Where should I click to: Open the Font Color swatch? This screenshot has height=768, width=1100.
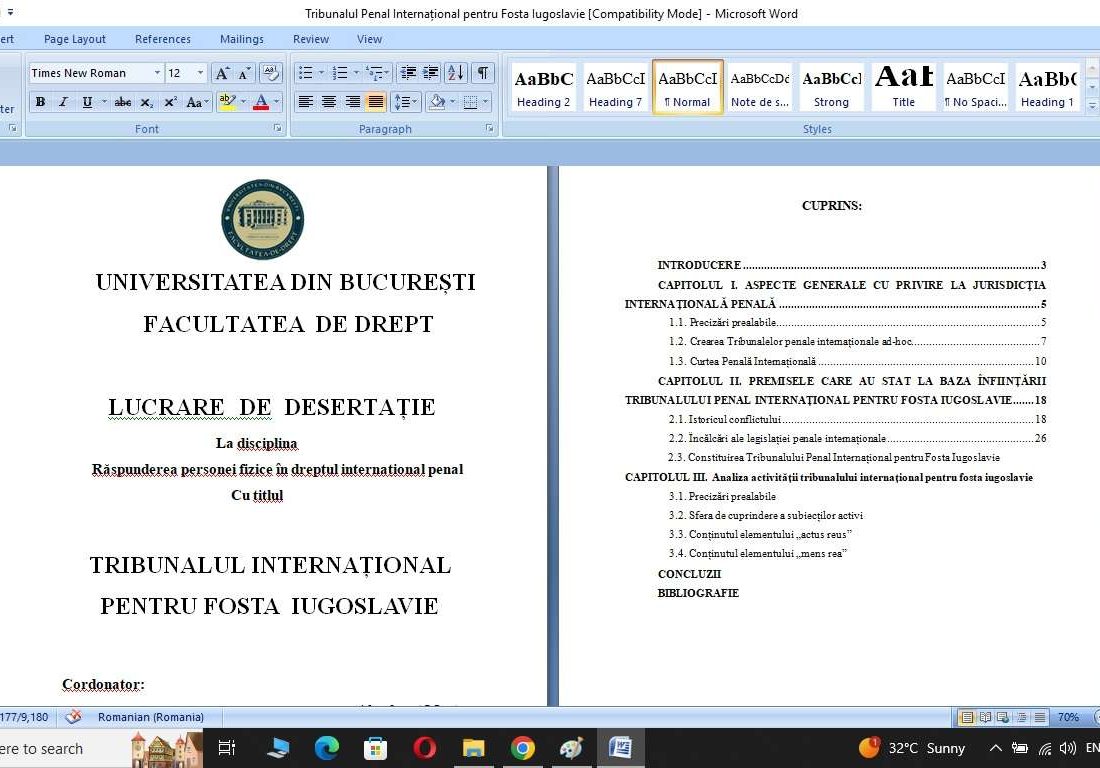pyautogui.click(x=262, y=102)
